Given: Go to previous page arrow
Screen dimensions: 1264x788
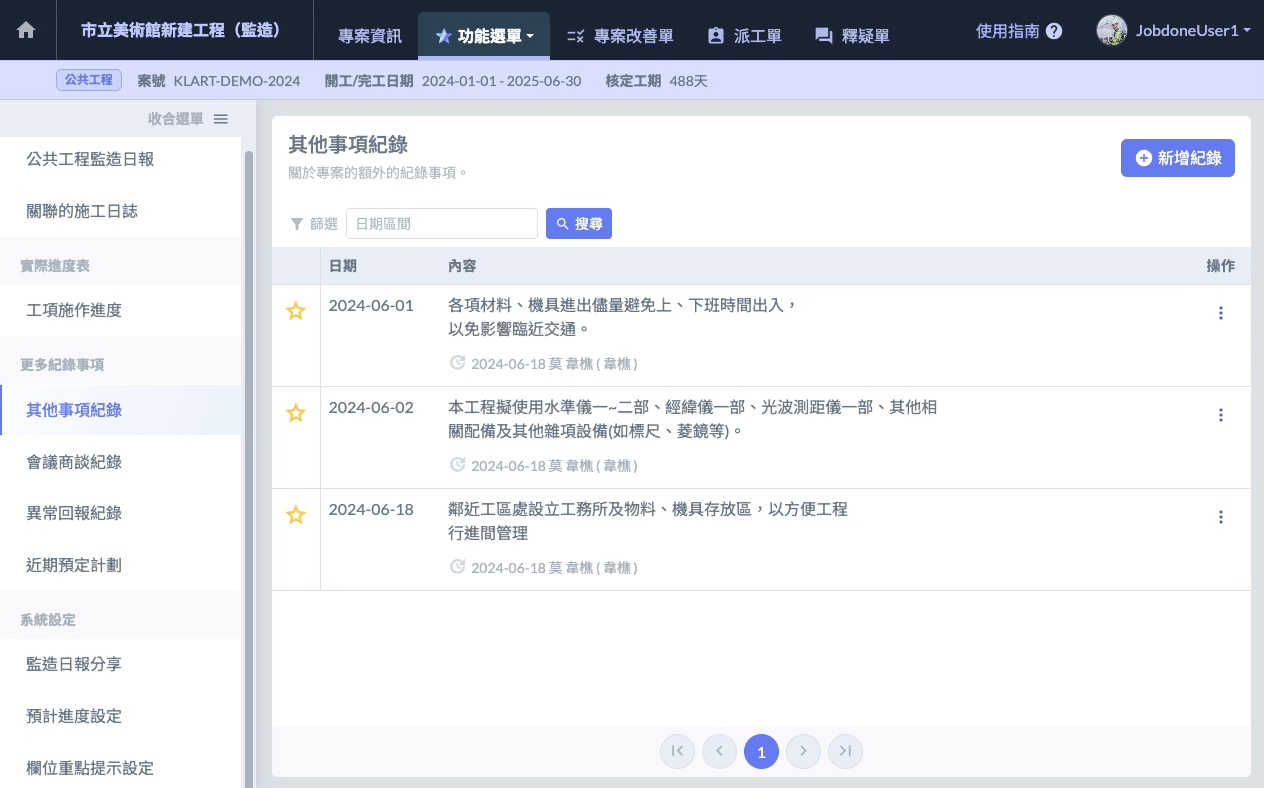Looking at the screenshot, I should pos(719,751).
